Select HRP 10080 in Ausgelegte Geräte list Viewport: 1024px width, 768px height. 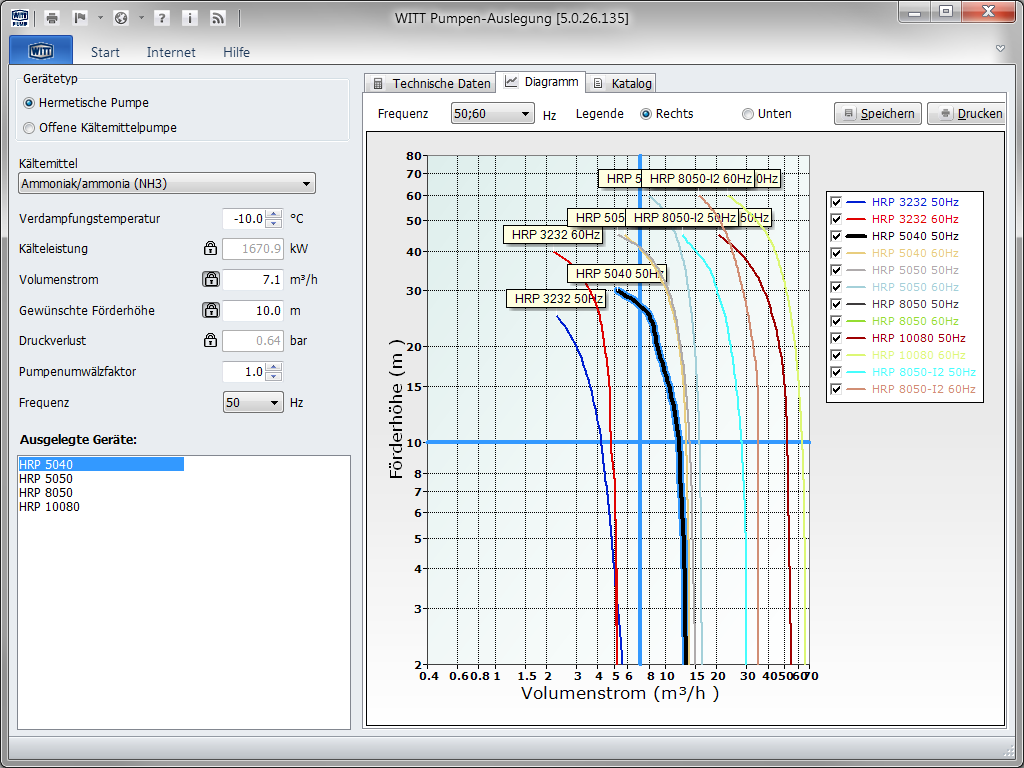tap(50, 507)
